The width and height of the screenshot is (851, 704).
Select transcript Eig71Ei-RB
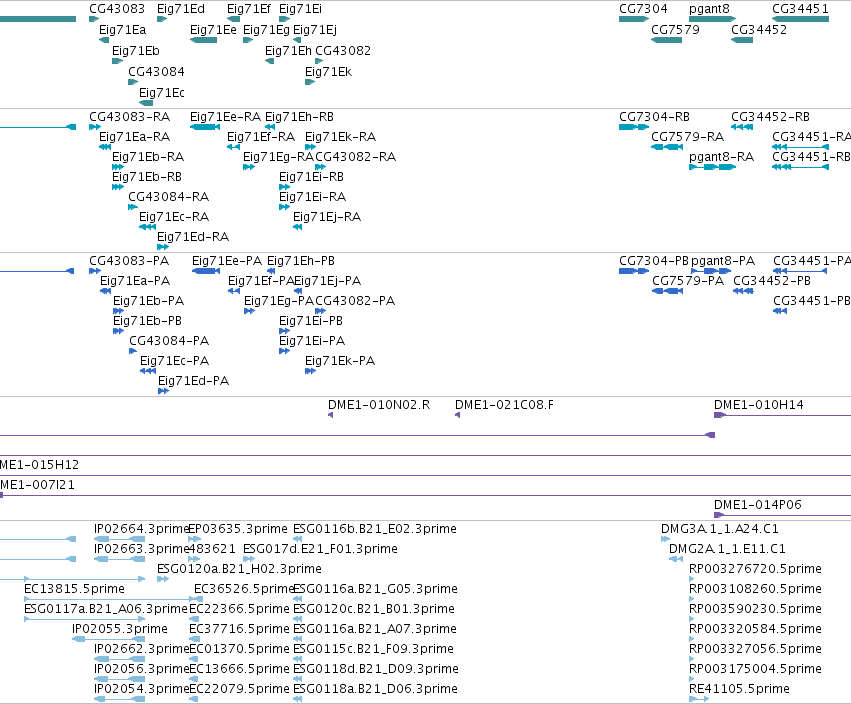(x=311, y=177)
